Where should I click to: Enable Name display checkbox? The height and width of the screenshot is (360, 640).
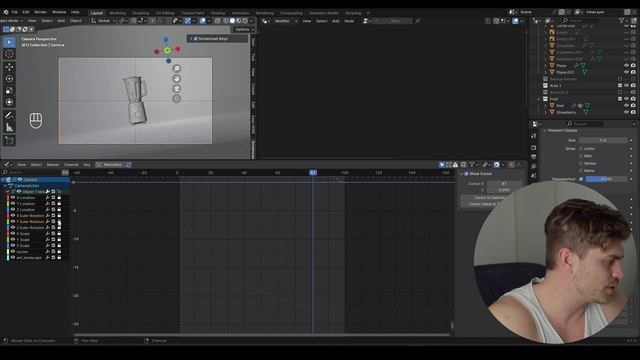[581, 171]
